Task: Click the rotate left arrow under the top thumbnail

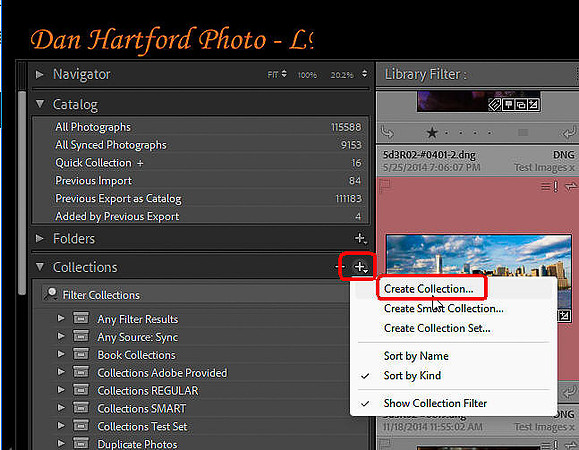Action: [387, 132]
